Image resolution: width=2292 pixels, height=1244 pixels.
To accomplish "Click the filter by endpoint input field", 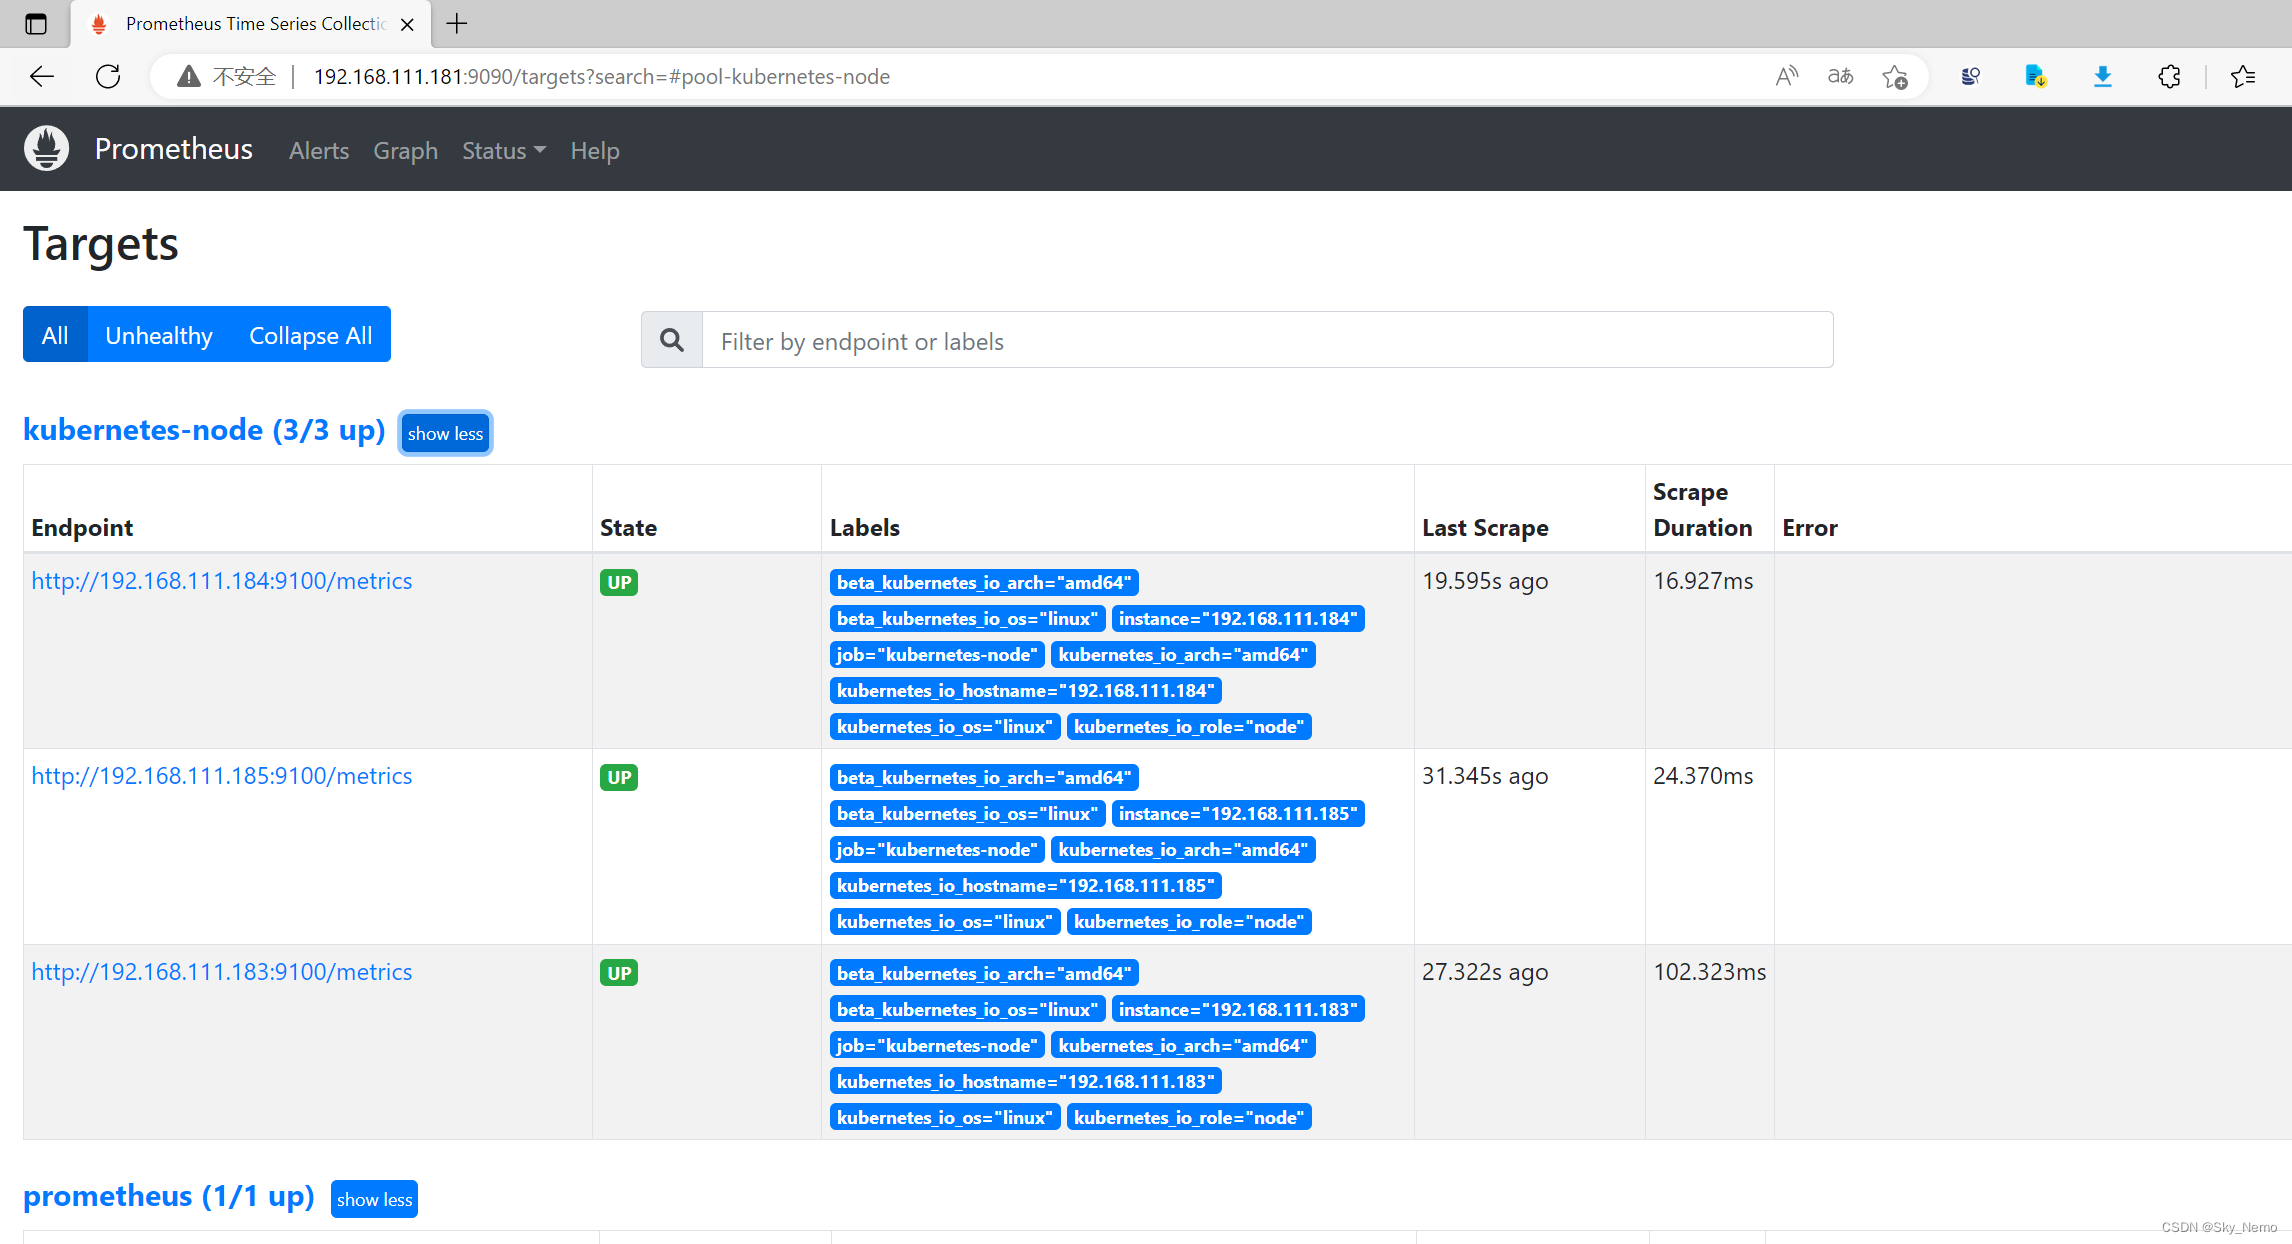I will 1268,340.
